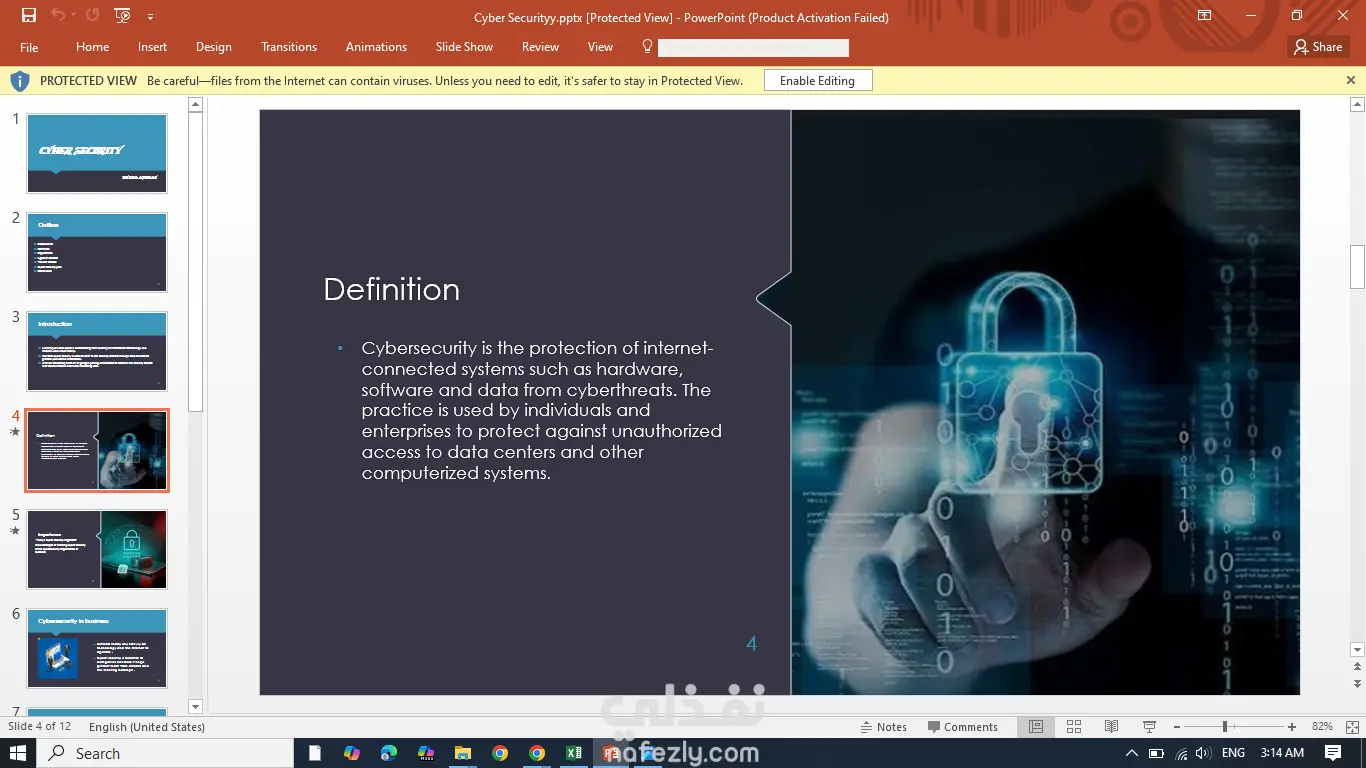The image size is (1366, 768).
Task: Go to the Transitions ribbon tab
Action: [x=289, y=47]
